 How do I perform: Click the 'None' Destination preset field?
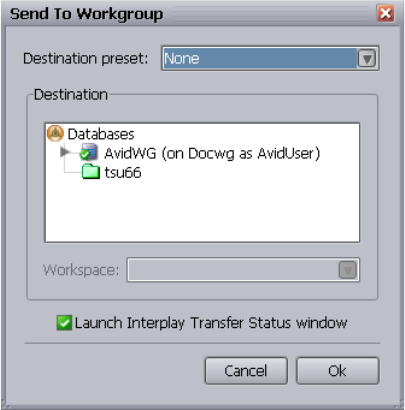[x=260, y=59]
